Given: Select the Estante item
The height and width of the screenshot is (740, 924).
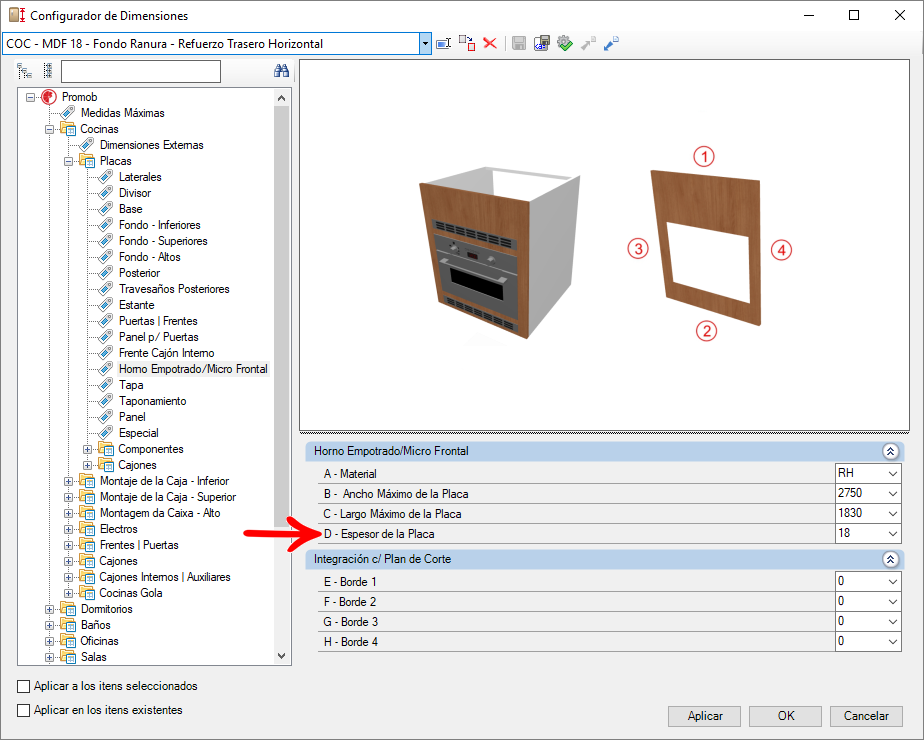Looking at the screenshot, I should coord(137,305).
